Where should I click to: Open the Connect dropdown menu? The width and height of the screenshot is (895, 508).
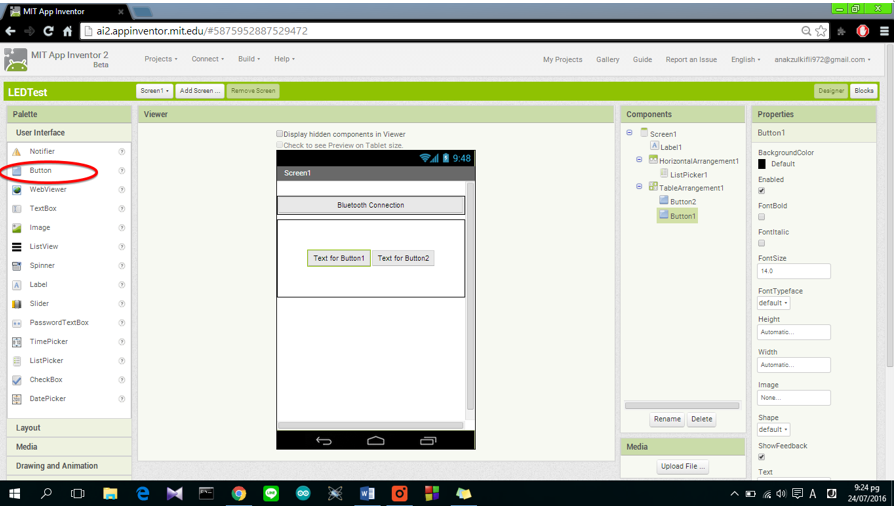point(208,59)
